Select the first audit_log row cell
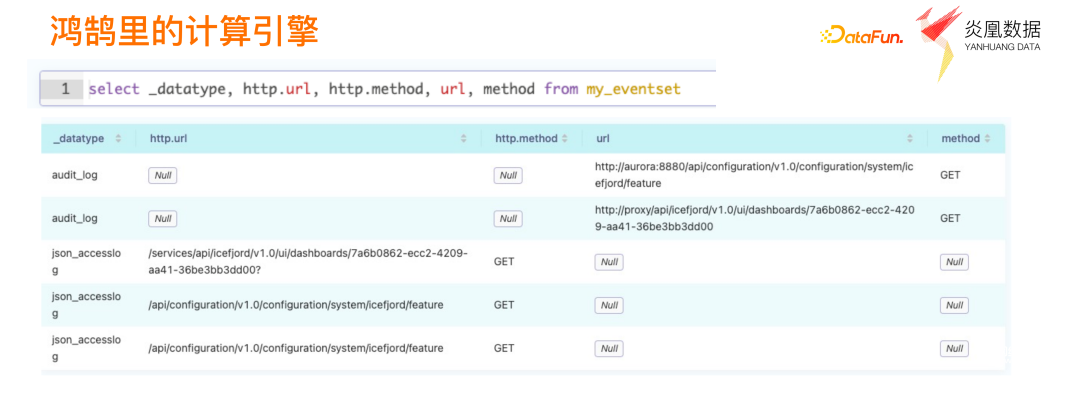 pos(76,175)
